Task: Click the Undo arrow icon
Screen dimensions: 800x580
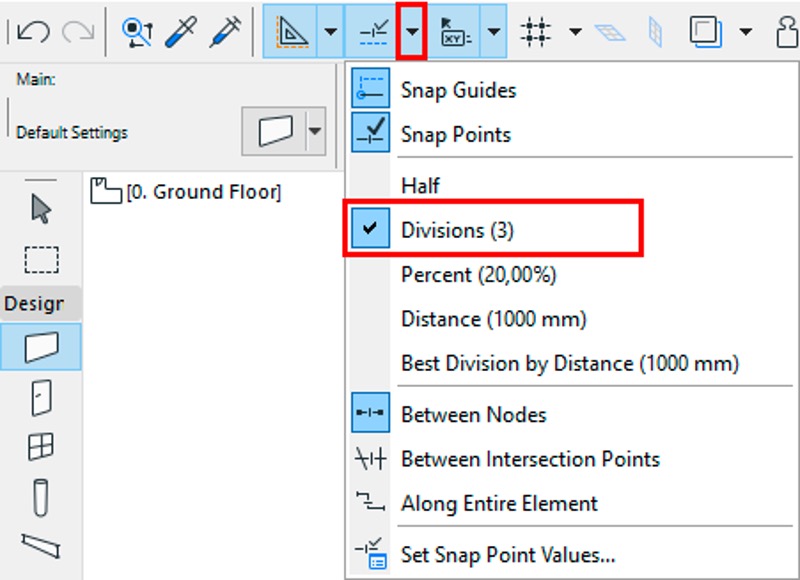Action: coord(33,32)
